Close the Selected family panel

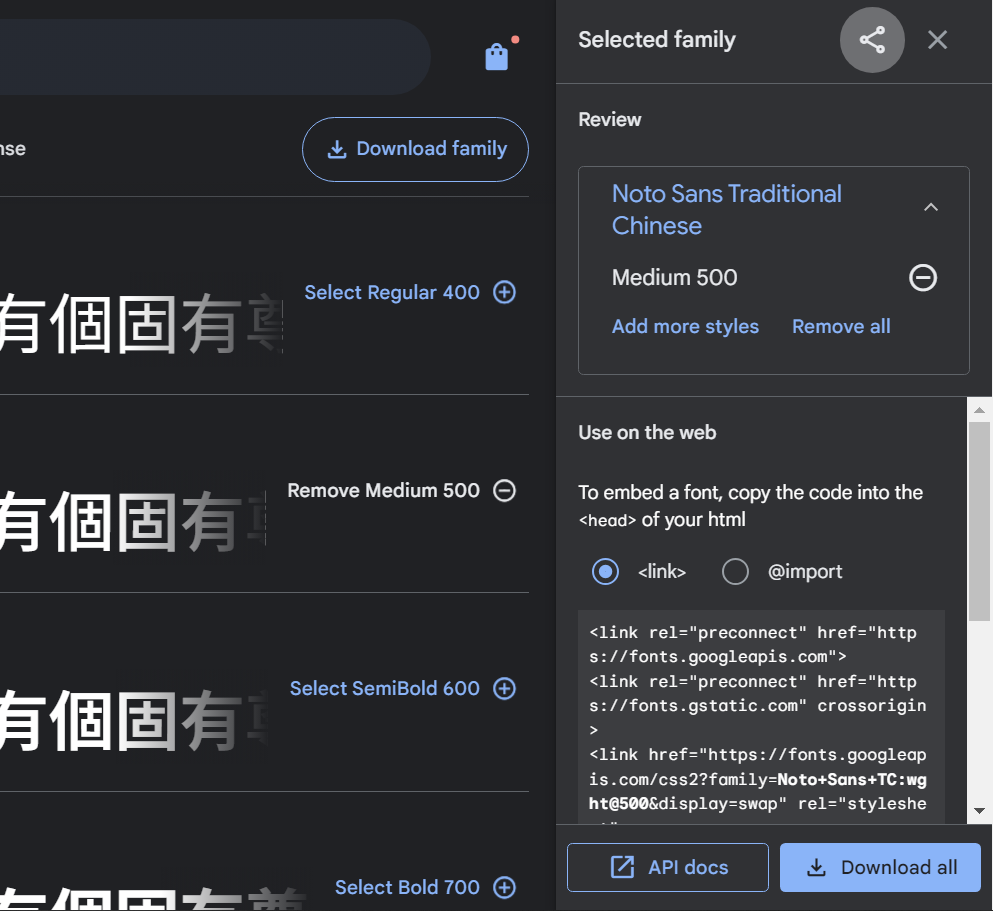(937, 40)
